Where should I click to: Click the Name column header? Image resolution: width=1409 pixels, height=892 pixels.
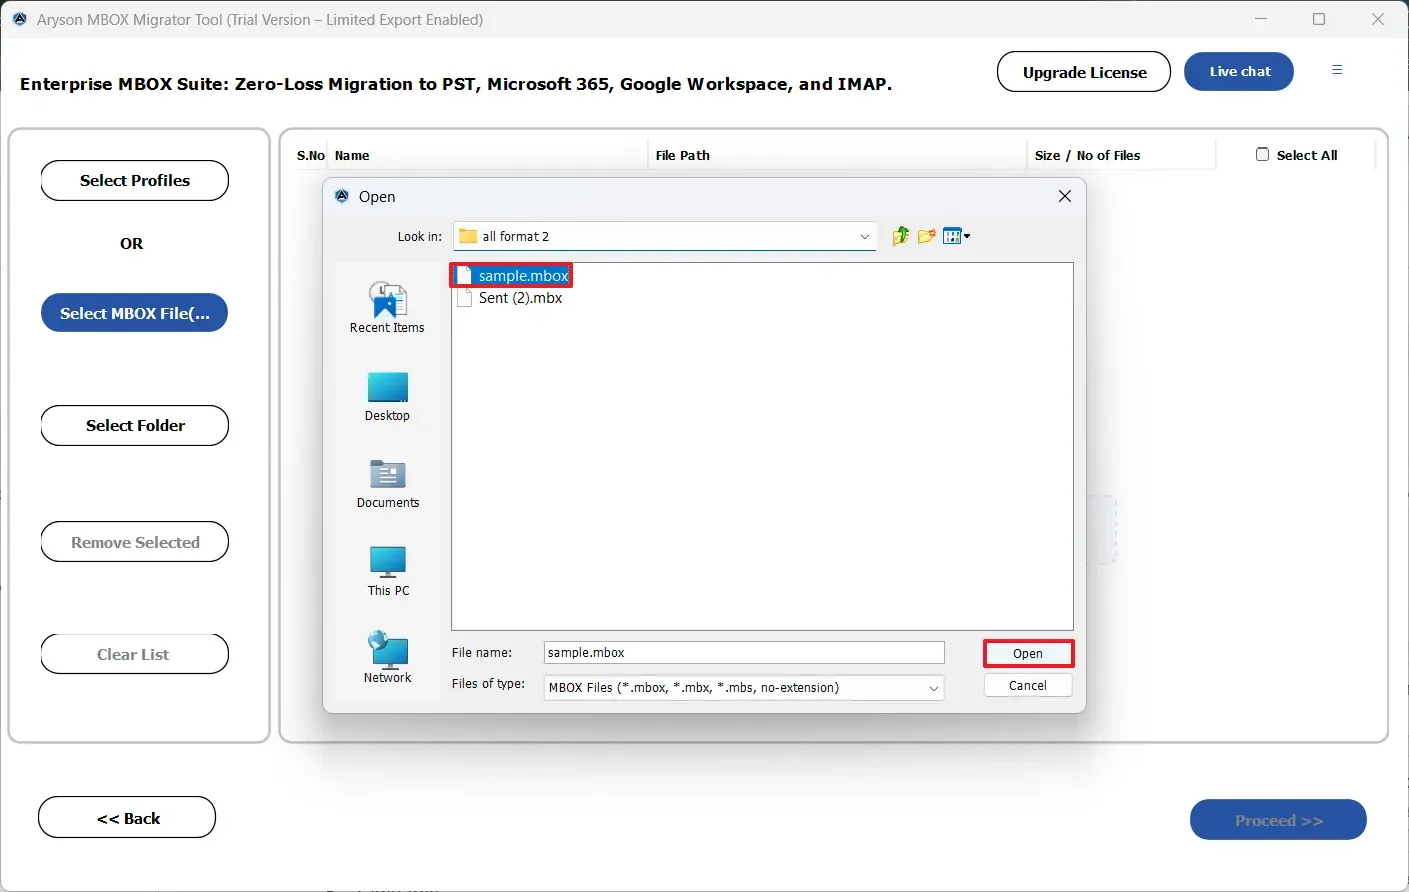352,156
